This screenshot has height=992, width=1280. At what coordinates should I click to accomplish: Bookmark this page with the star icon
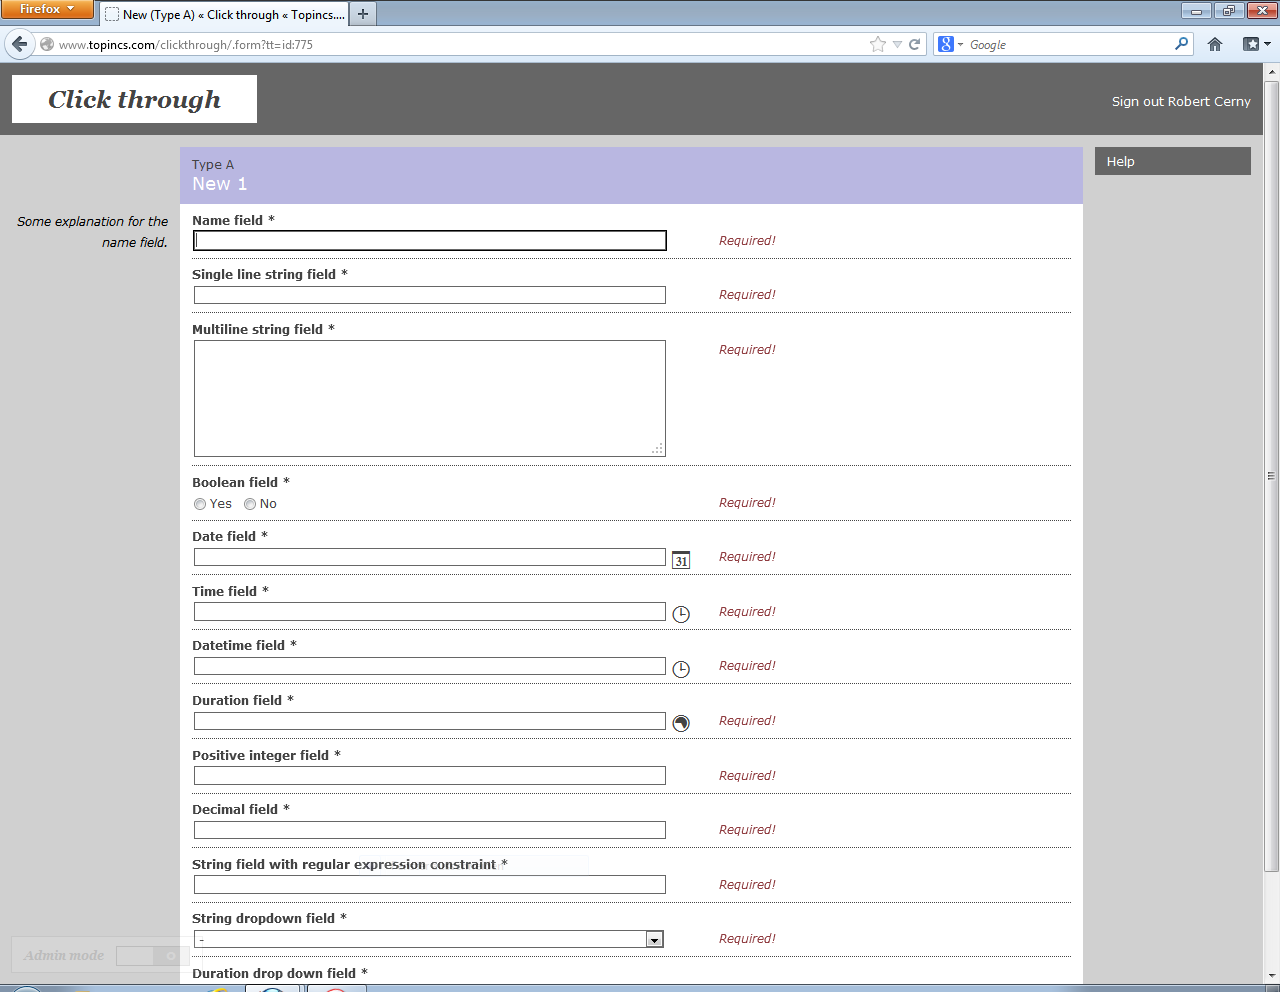tap(878, 44)
